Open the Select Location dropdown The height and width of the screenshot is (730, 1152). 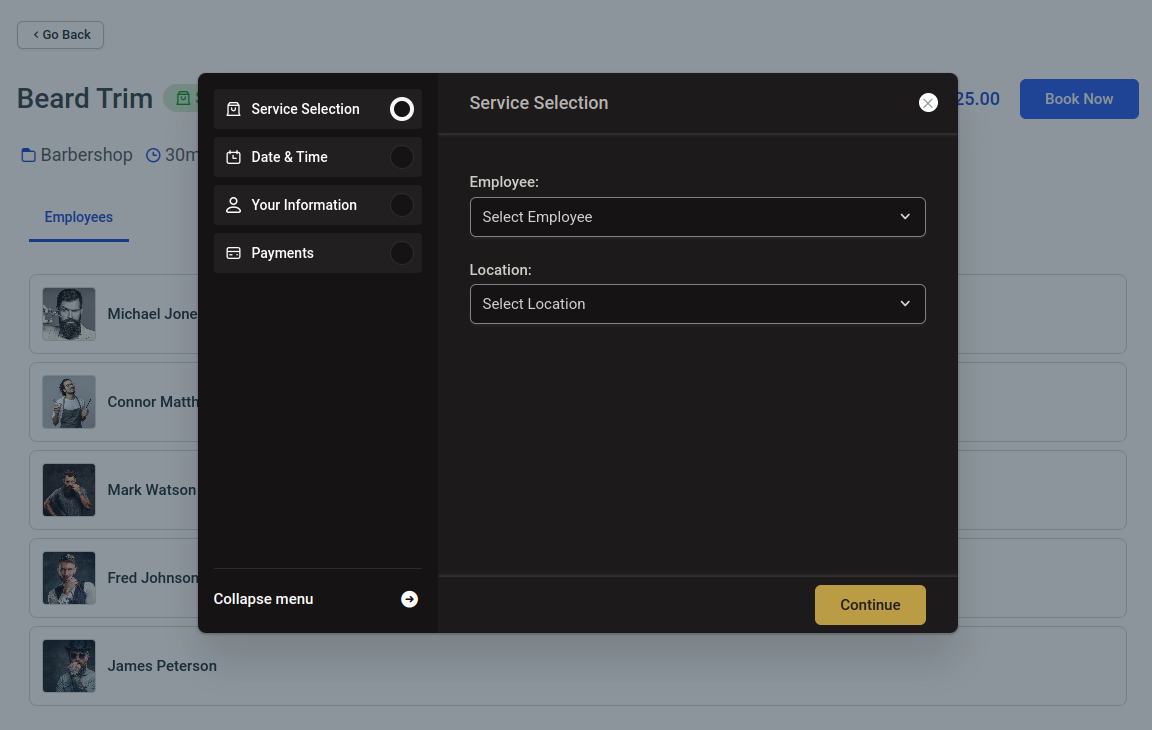(x=697, y=304)
